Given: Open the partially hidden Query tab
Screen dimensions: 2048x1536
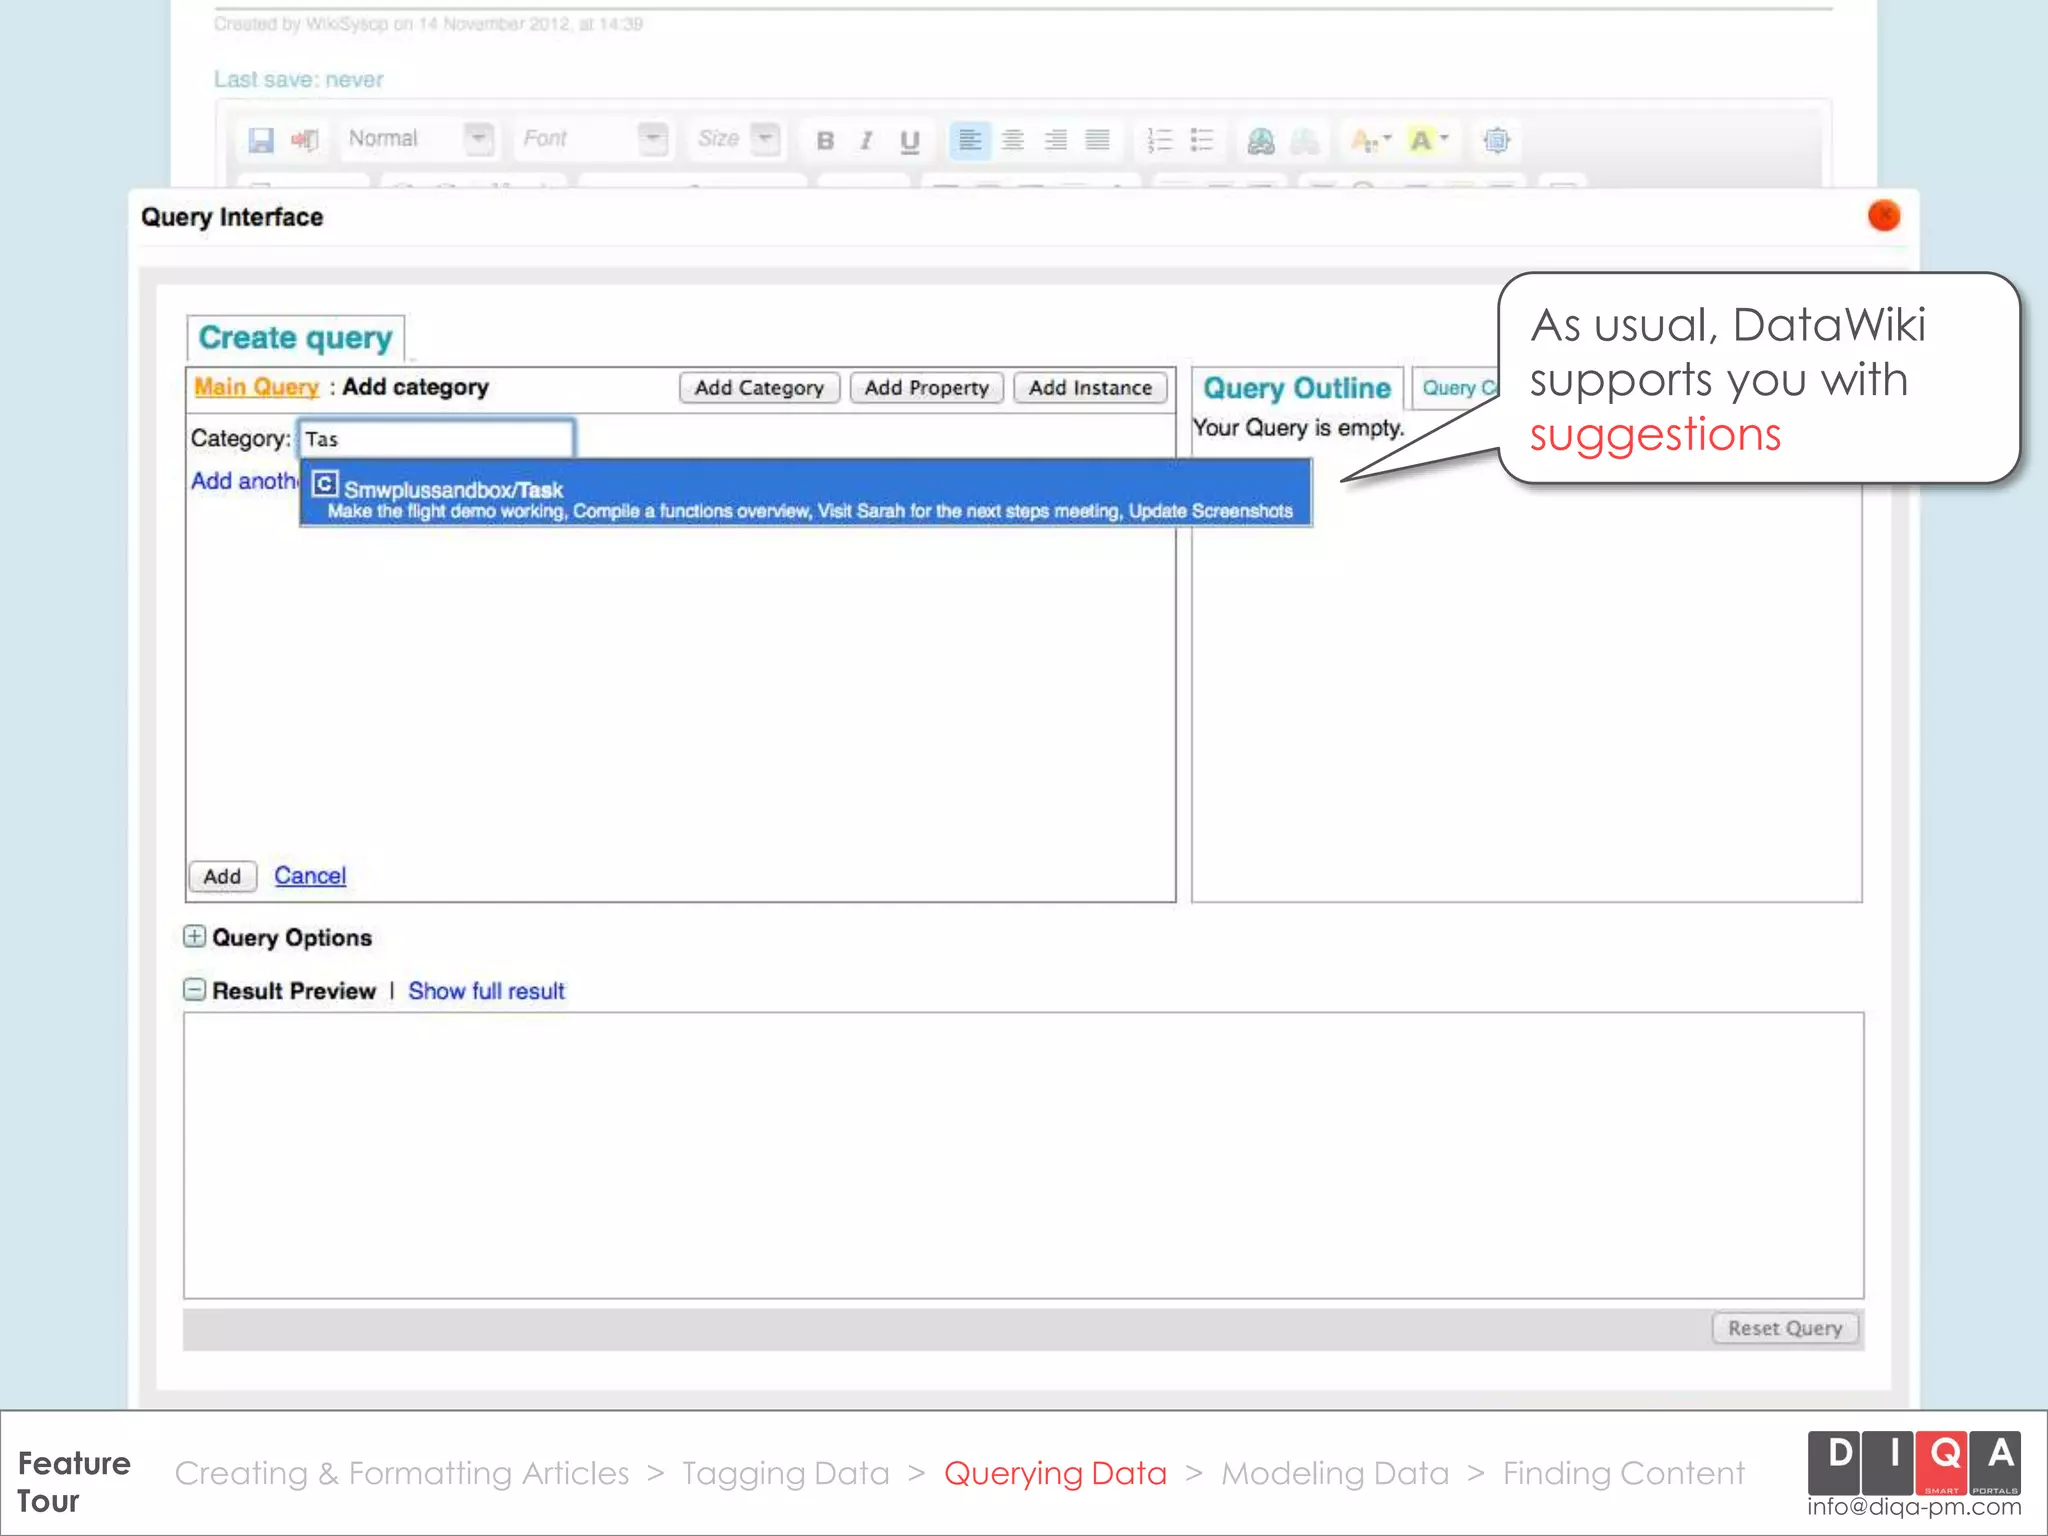Looking at the screenshot, I should pos(1456,388).
